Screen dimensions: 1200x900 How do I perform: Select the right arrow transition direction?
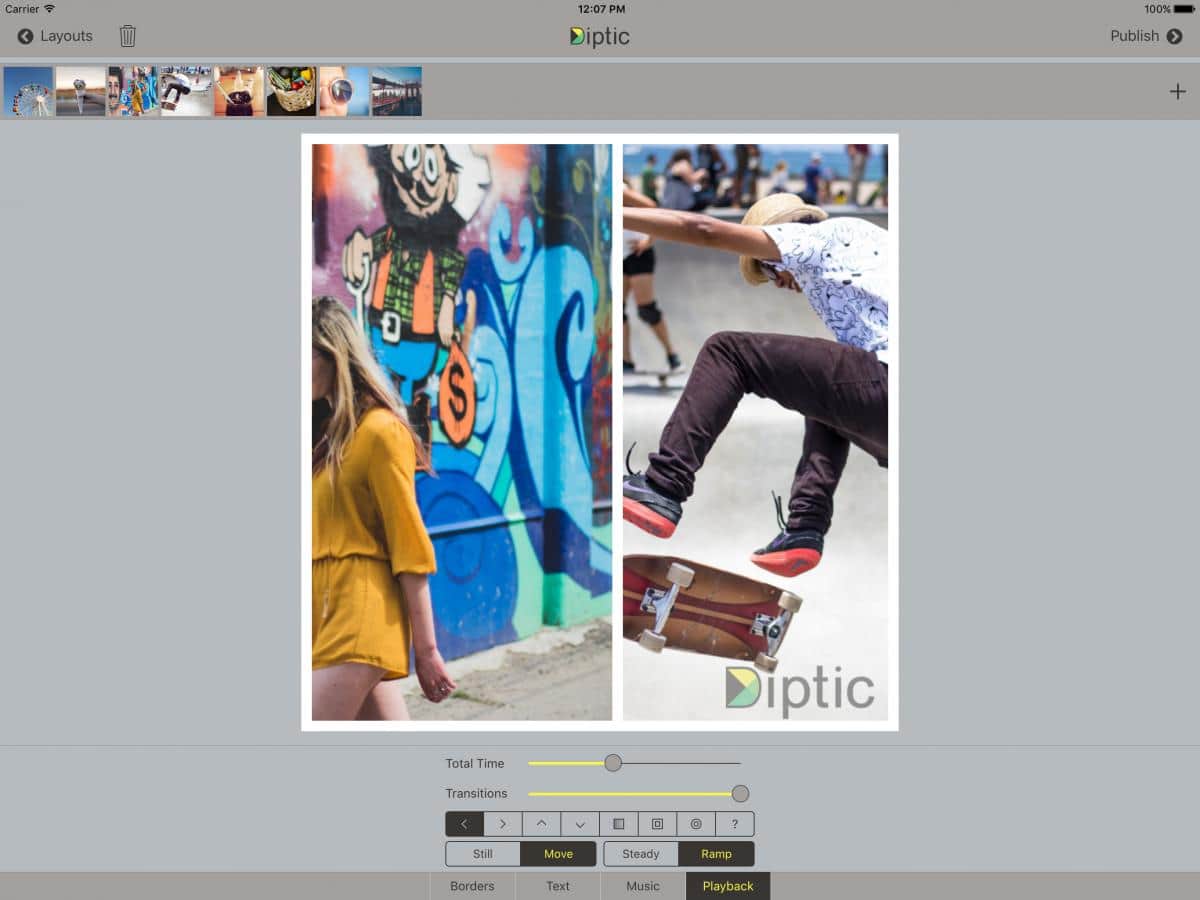[x=503, y=824]
